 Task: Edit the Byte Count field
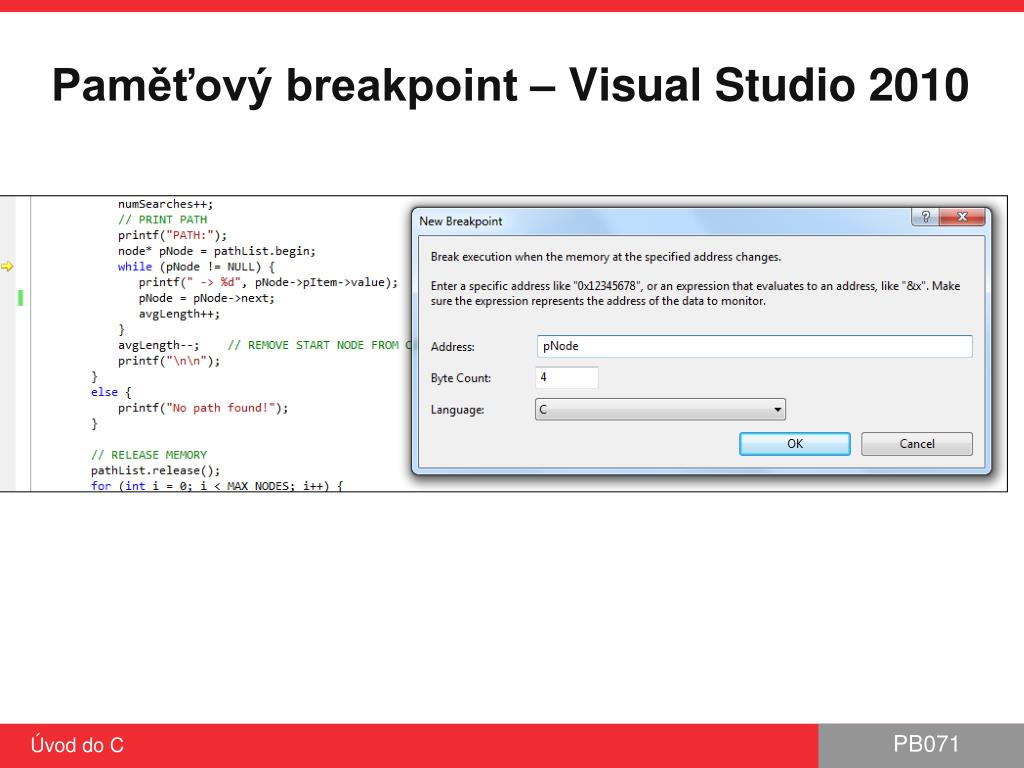(x=567, y=377)
